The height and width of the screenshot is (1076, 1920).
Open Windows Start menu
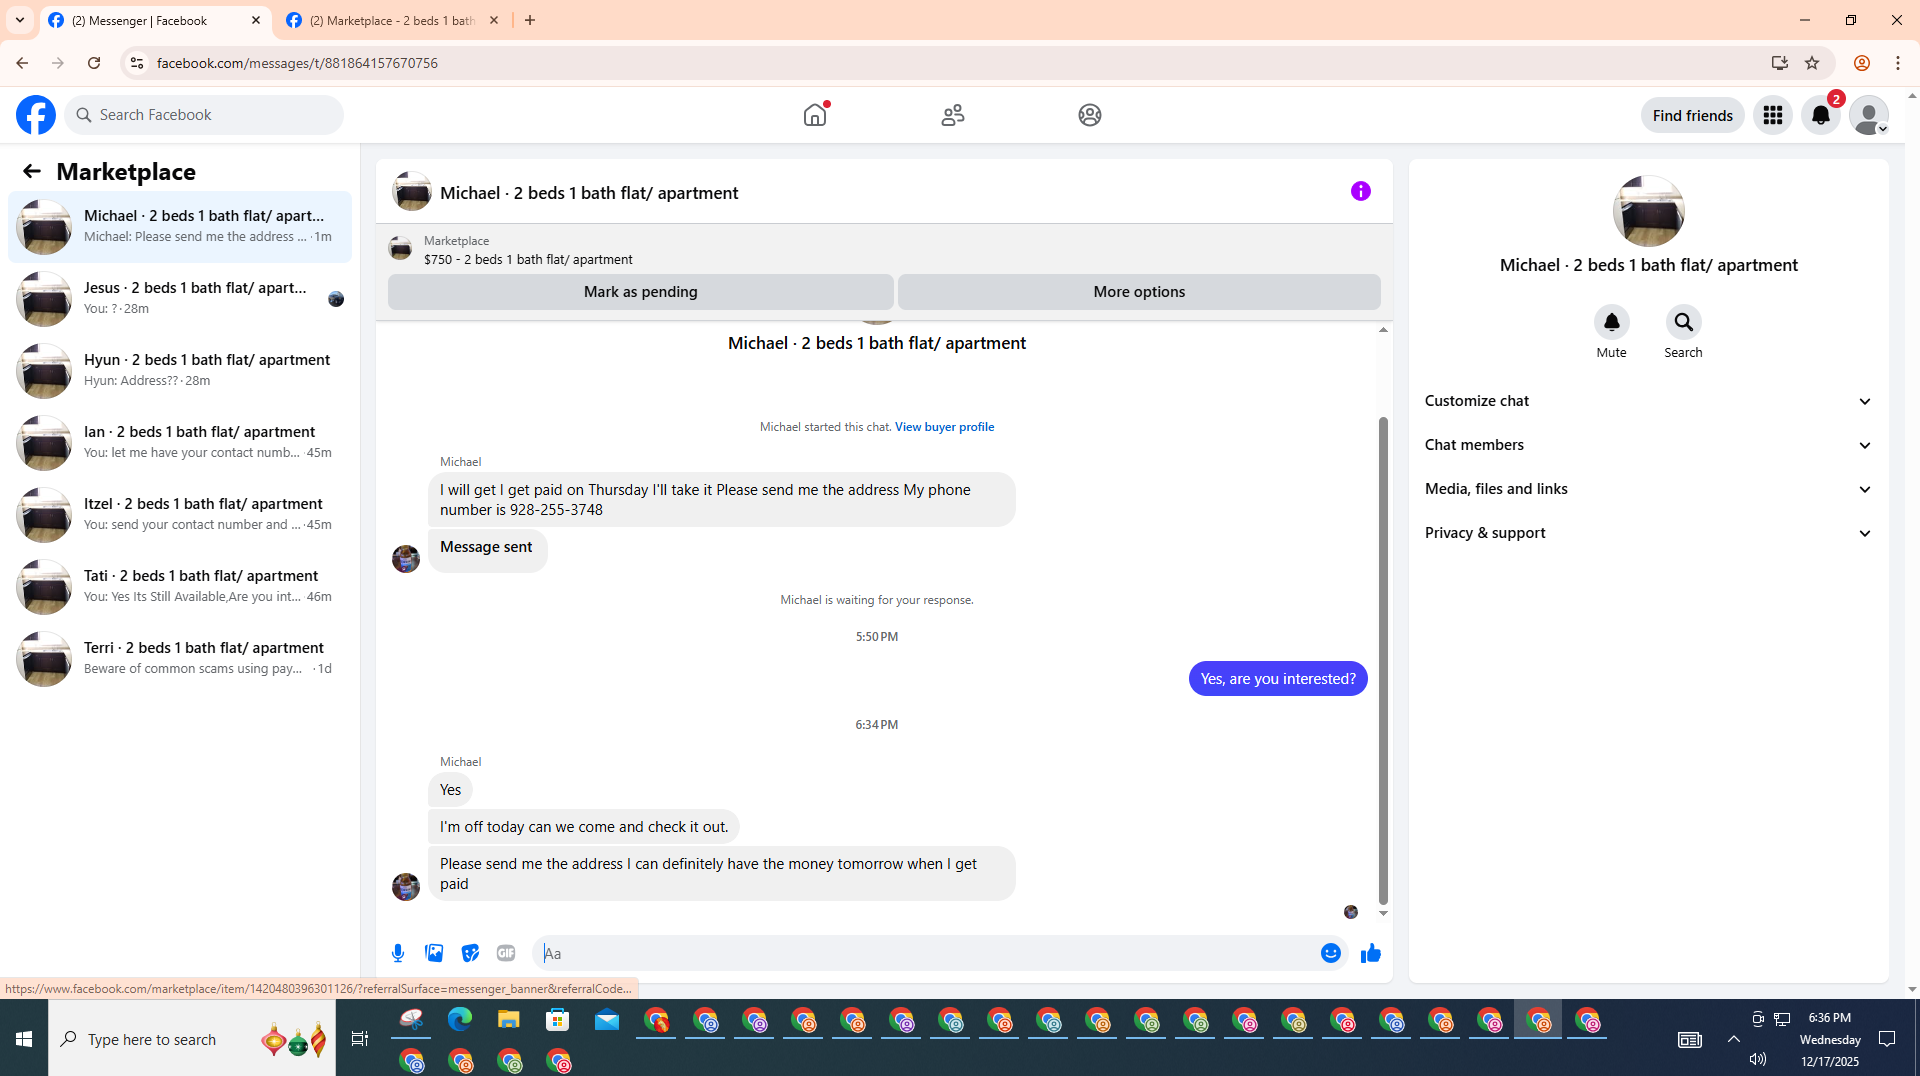click(x=24, y=1039)
